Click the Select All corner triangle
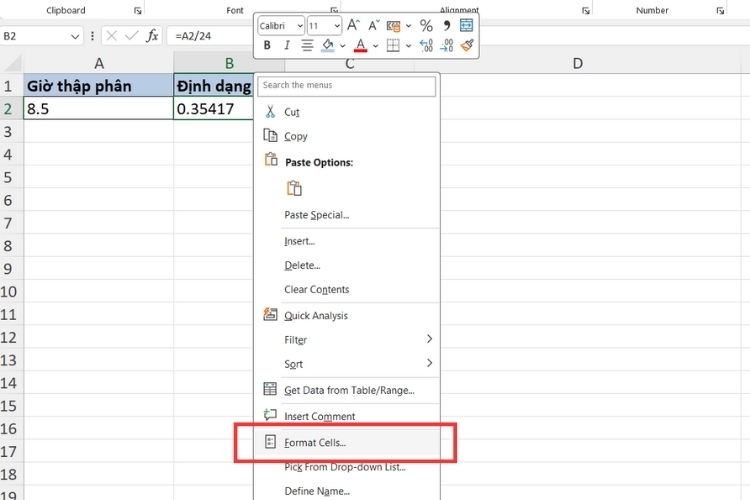 pyautogui.click(x=11, y=63)
